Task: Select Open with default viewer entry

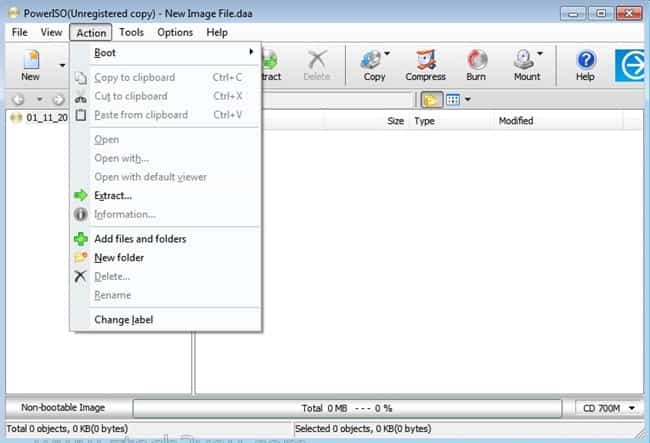Action: click(x=166, y=177)
